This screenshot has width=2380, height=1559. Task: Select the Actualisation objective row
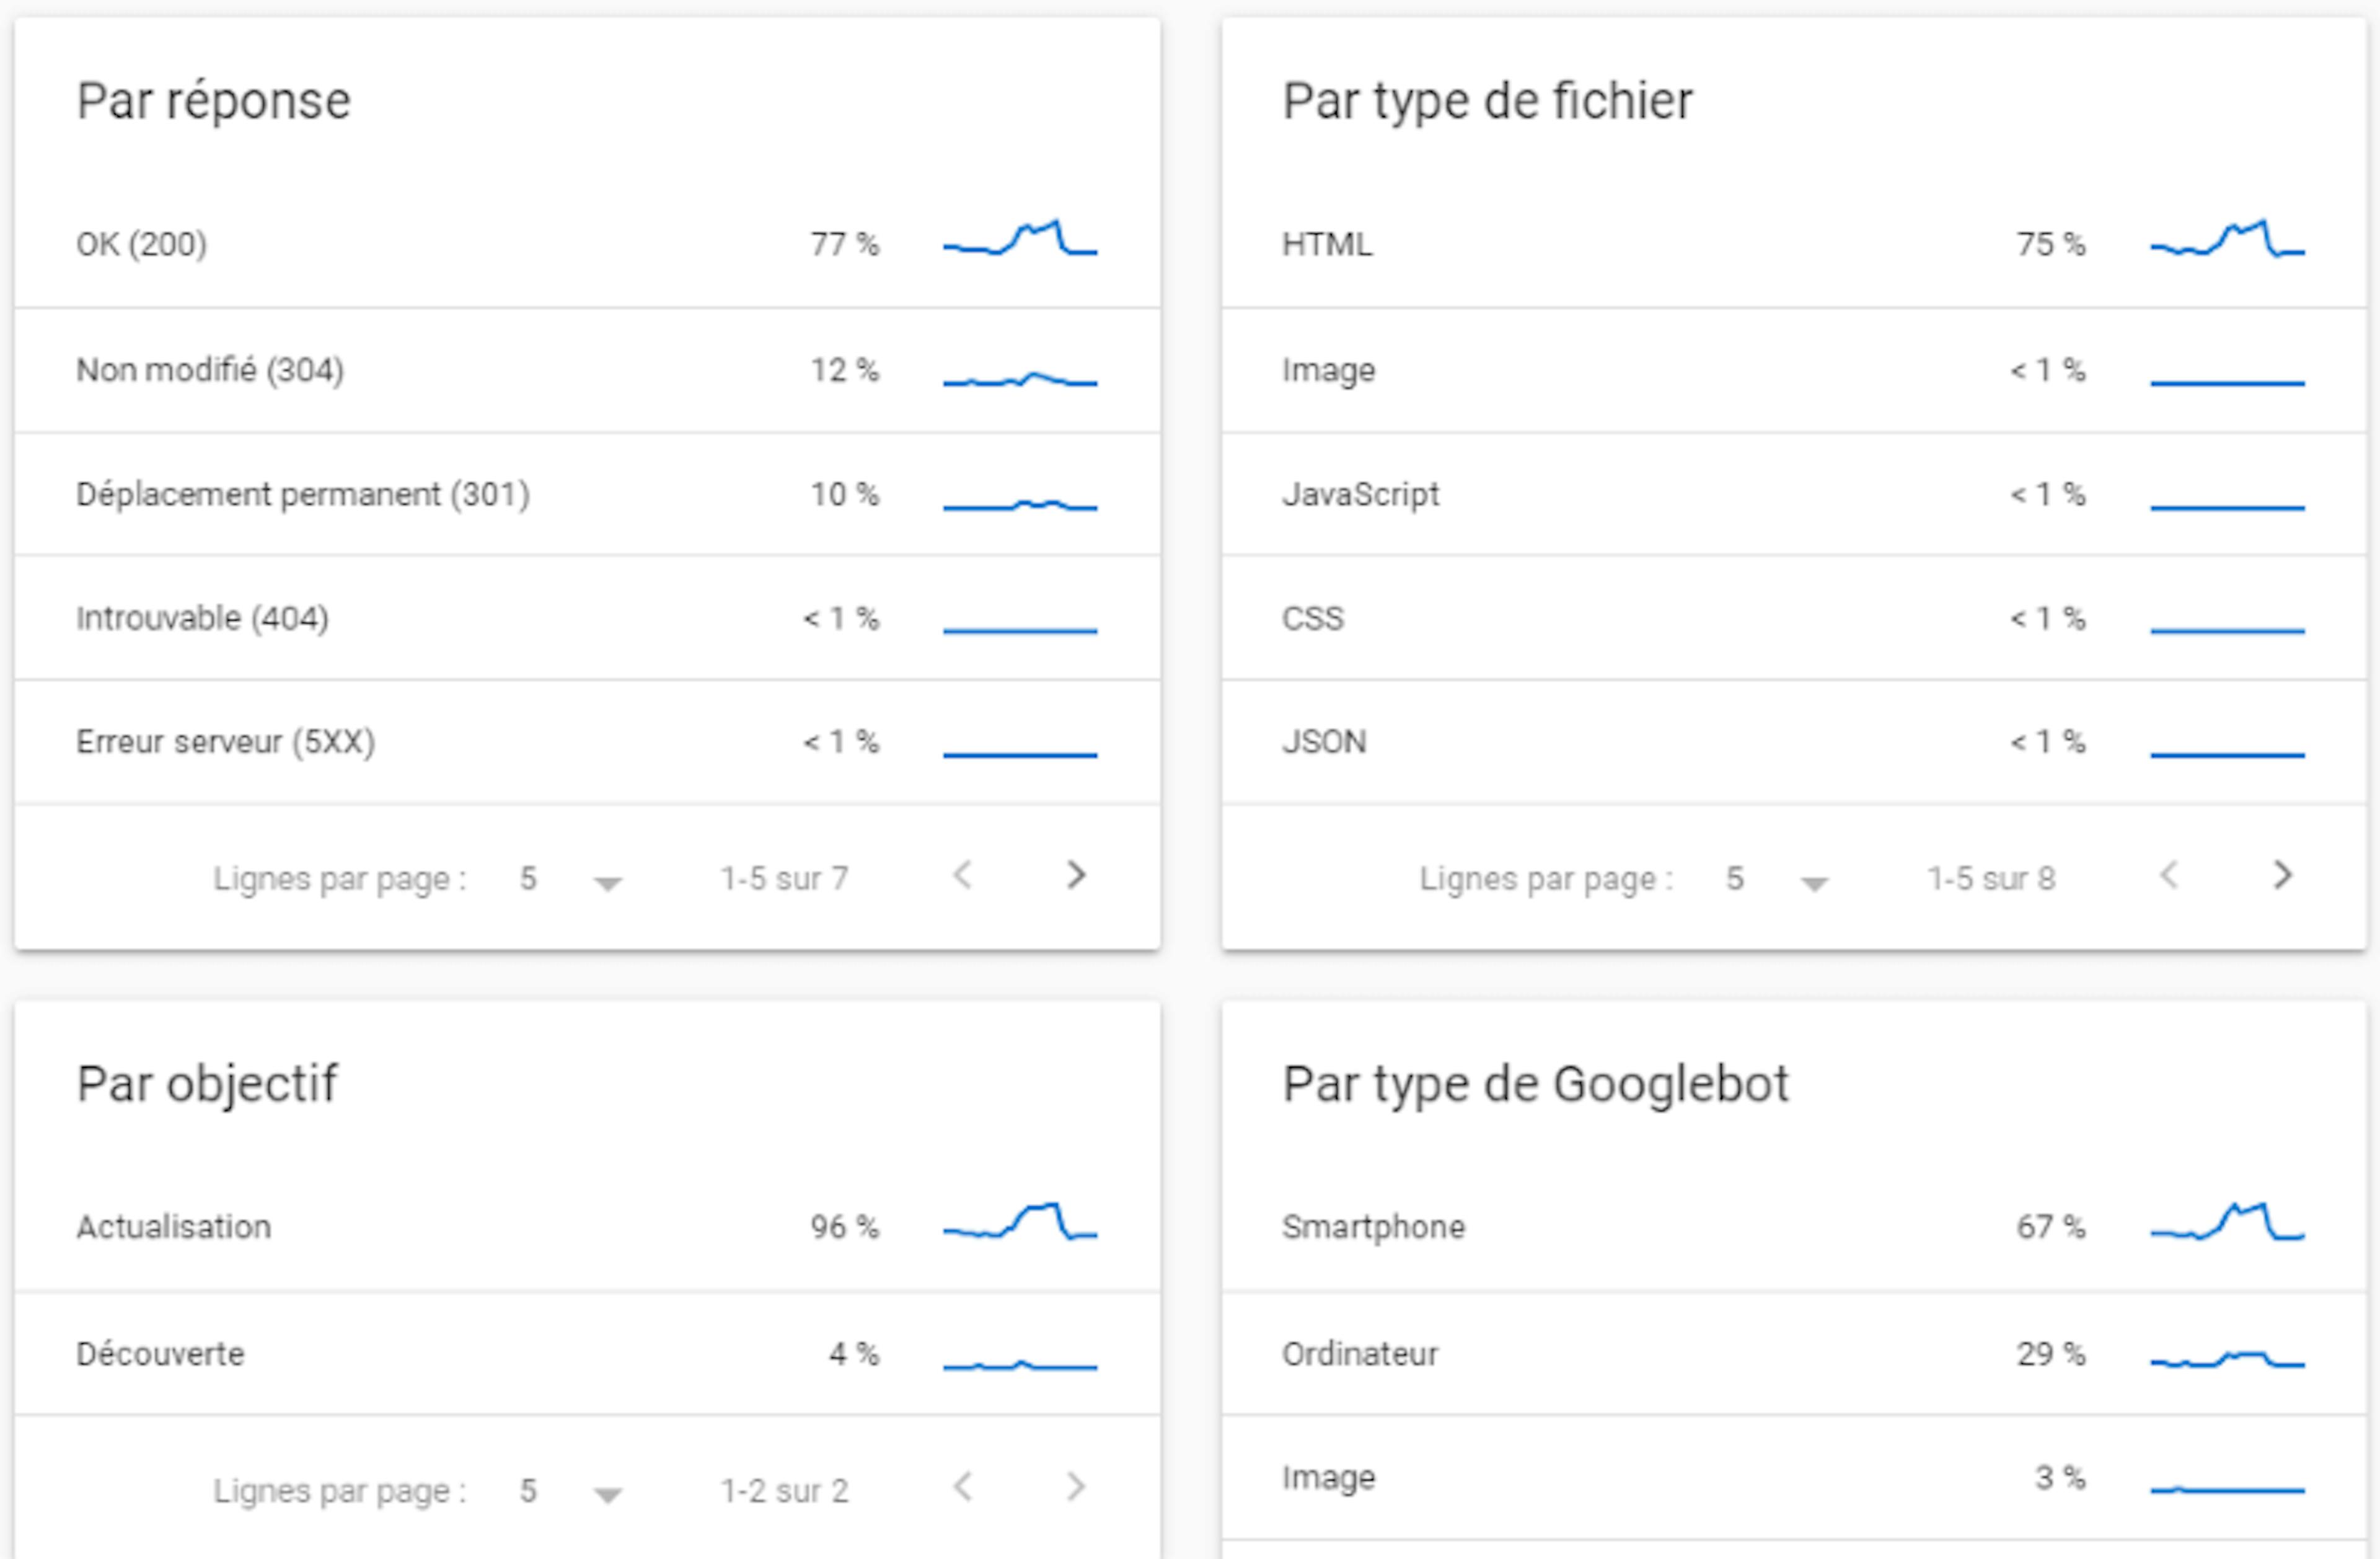400,1226
